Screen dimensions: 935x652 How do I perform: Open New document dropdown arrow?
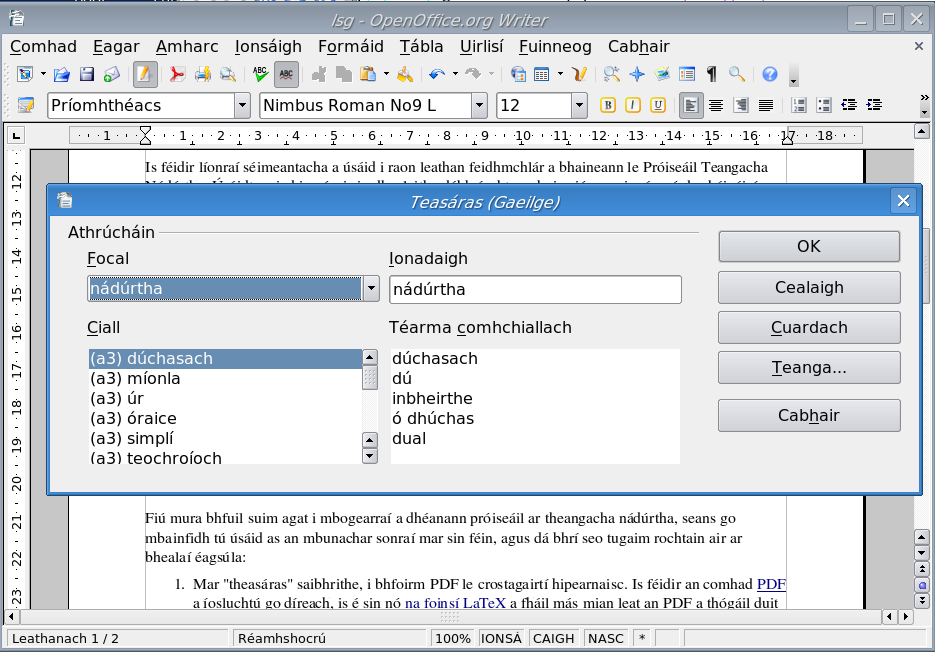[x=43, y=75]
